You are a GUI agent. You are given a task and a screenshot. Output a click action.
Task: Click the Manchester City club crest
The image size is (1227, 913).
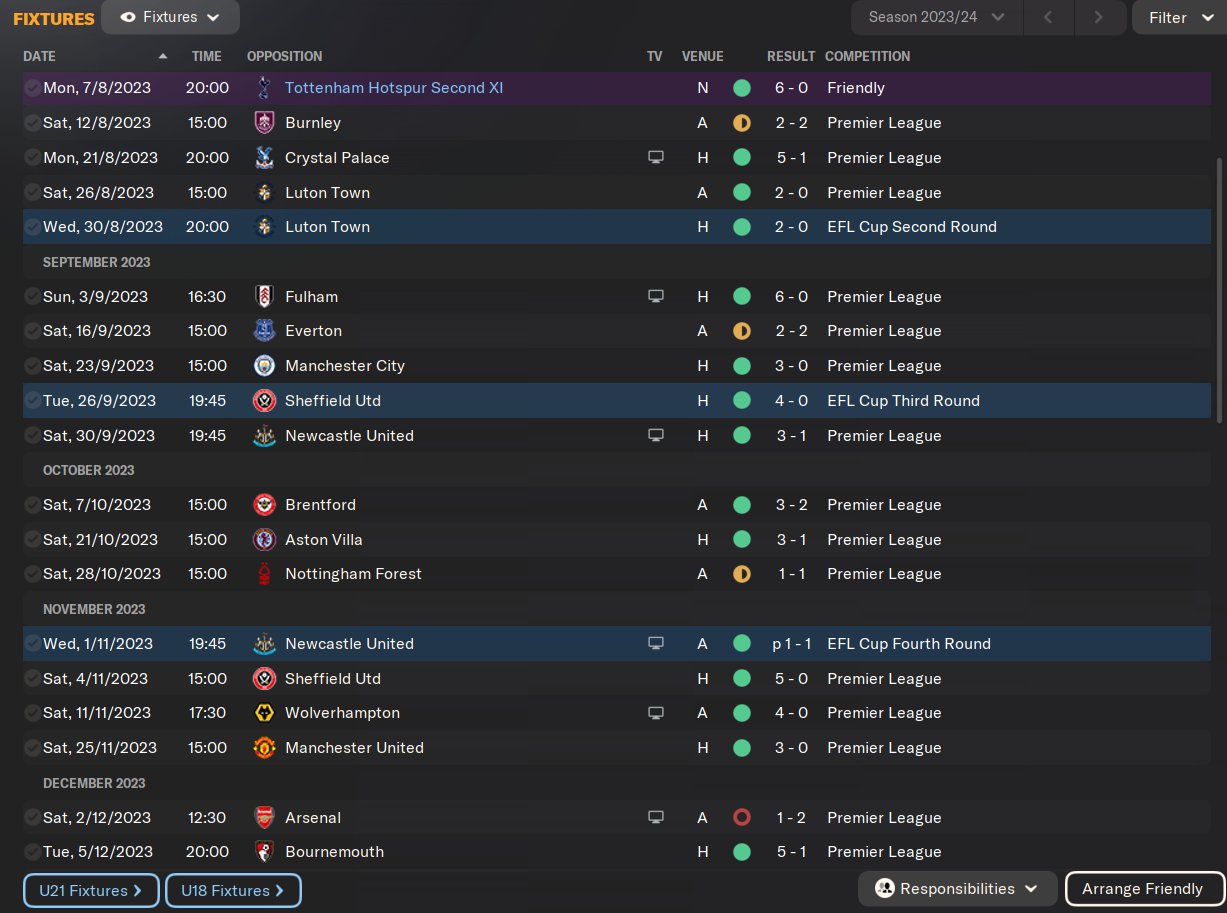point(264,366)
